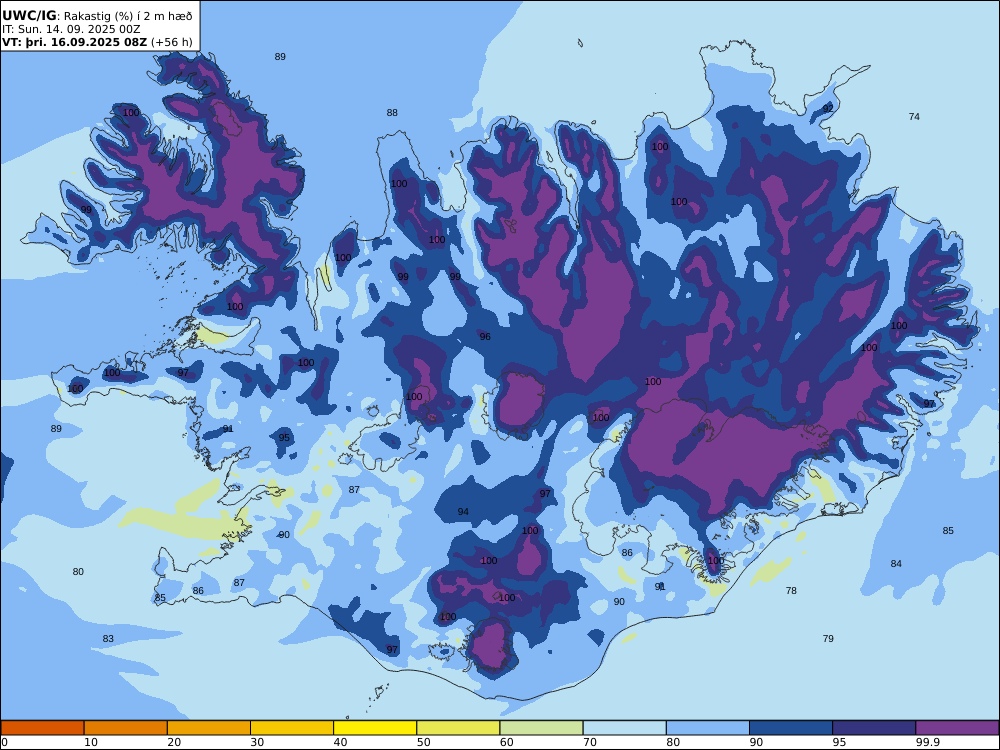
Task: Select the bright yellow 40–50 legend swatch
Action: [375, 728]
